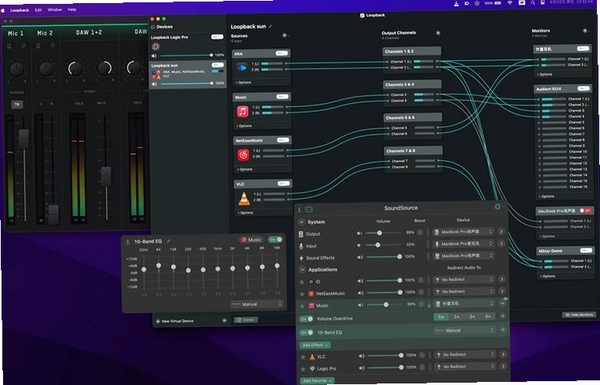Click New Virtual Device button
This screenshot has height=385, width=600.
coord(174,321)
